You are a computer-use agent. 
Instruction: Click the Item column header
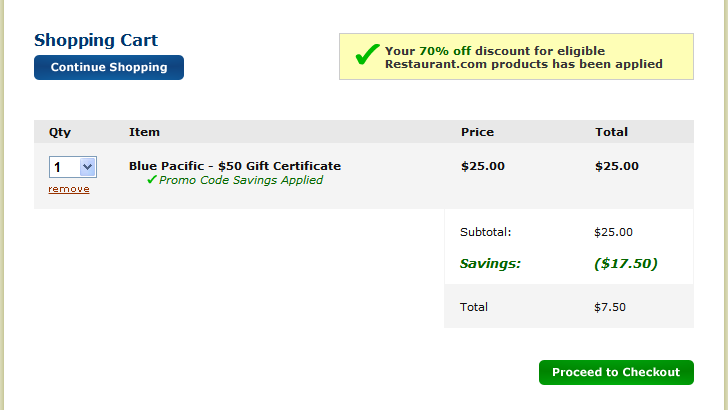pyautogui.click(x=144, y=132)
